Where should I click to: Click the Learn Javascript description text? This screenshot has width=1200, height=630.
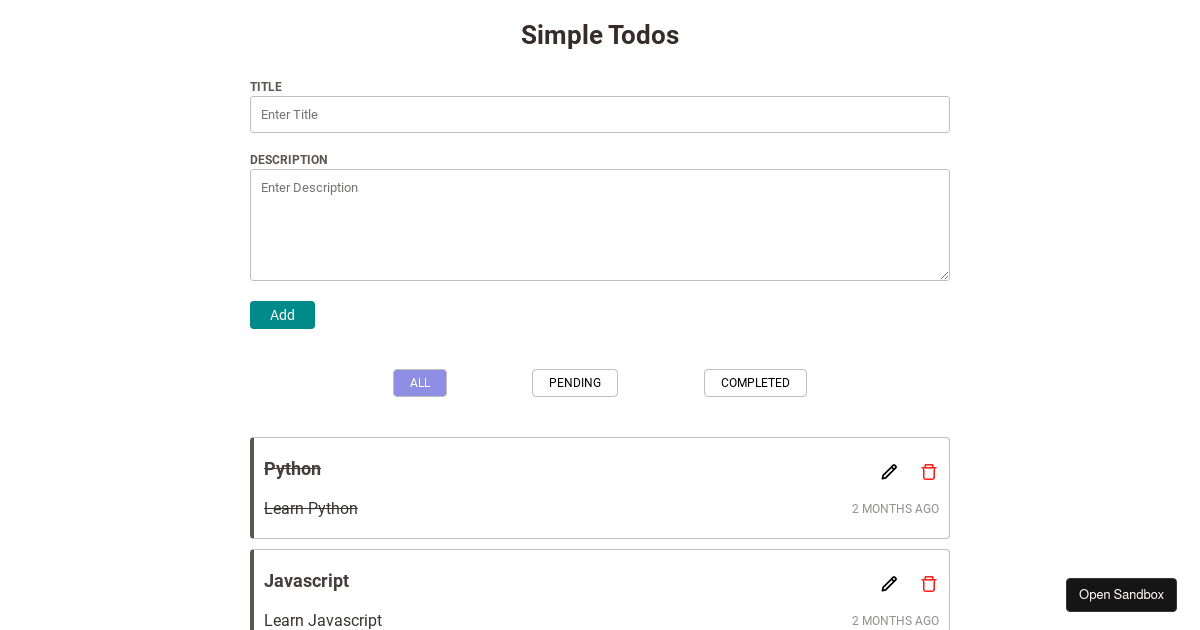click(323, 620)
